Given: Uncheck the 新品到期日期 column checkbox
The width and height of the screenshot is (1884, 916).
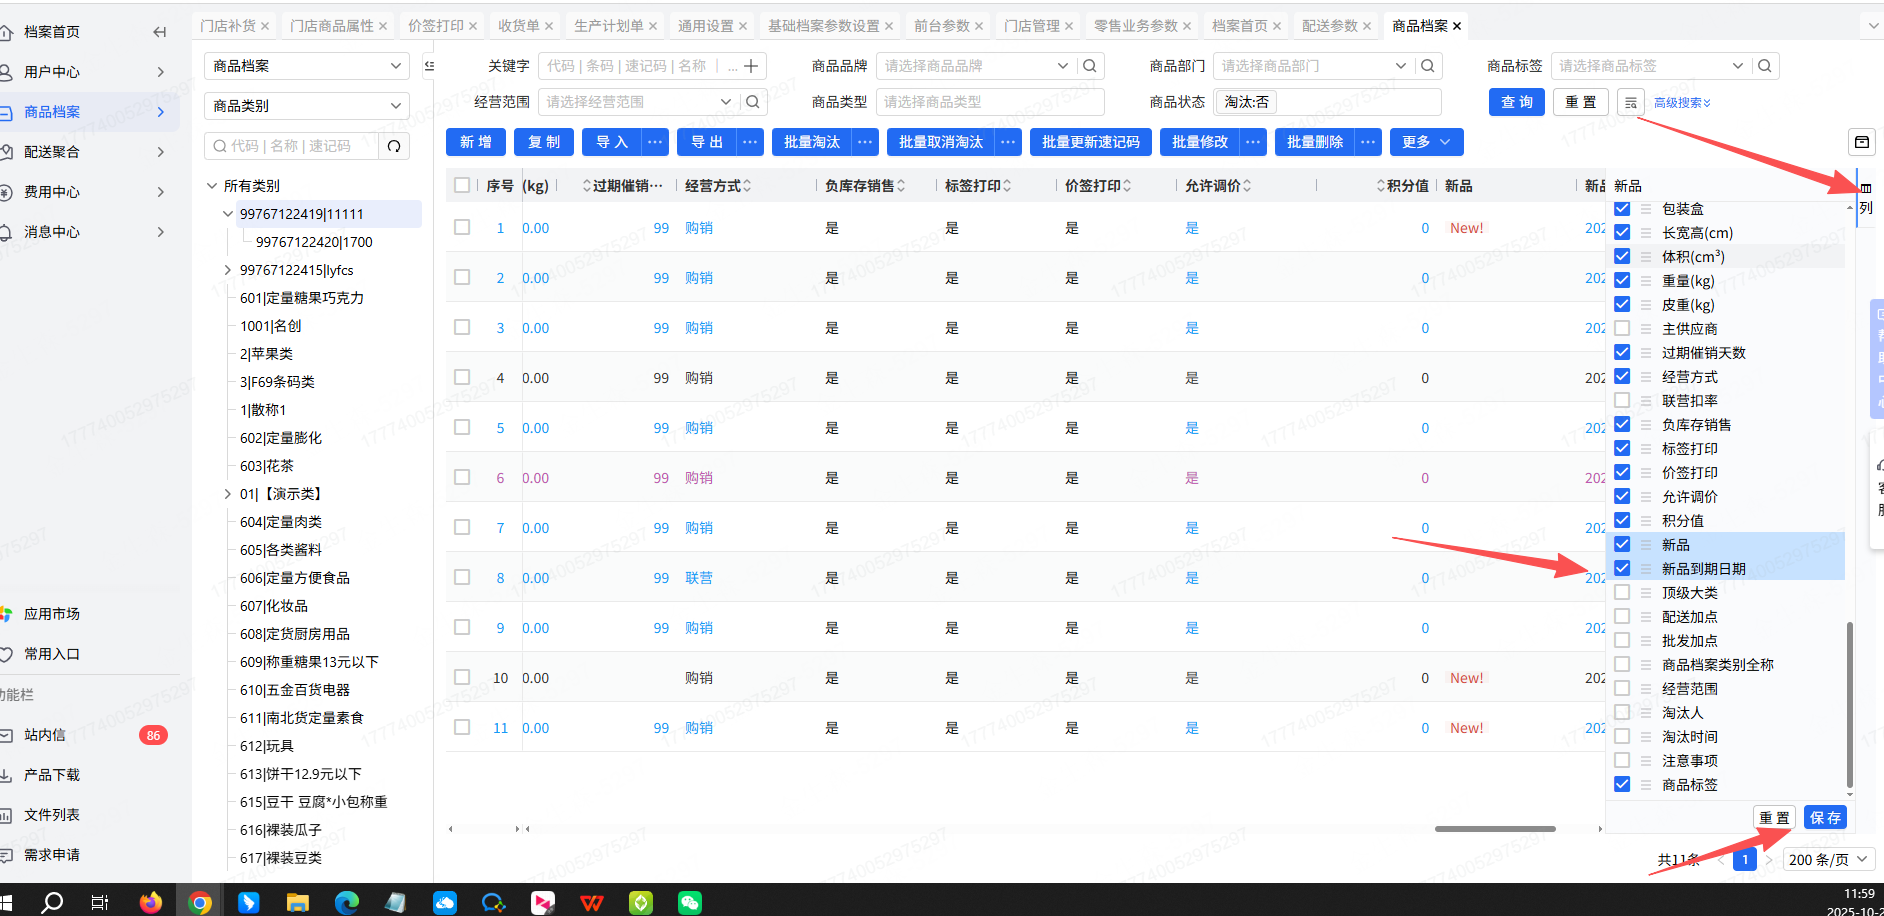Looking at the screenshot, I should point(1622,569).
